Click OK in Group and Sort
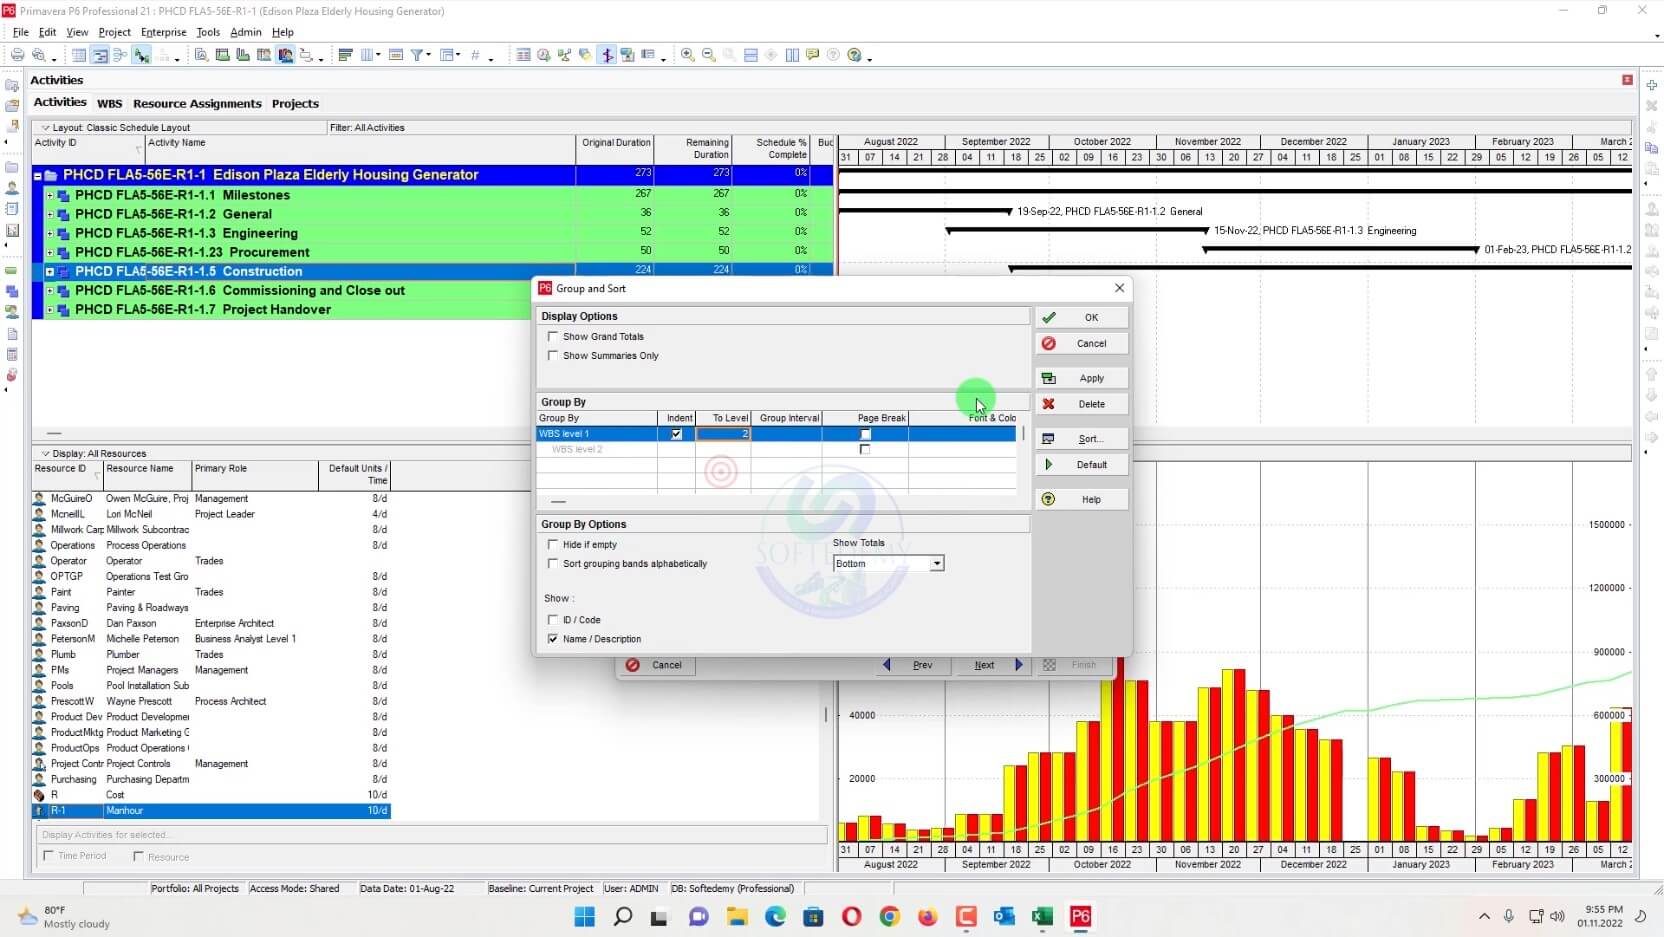 (1082, 317)
